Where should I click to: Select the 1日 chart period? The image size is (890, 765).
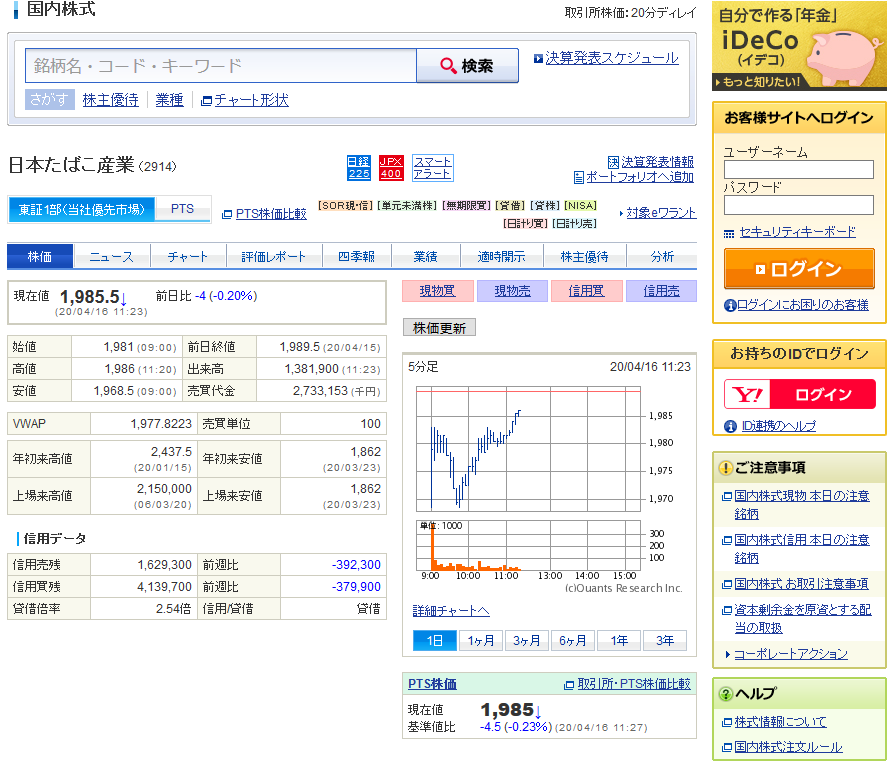[x=435, y=641]
